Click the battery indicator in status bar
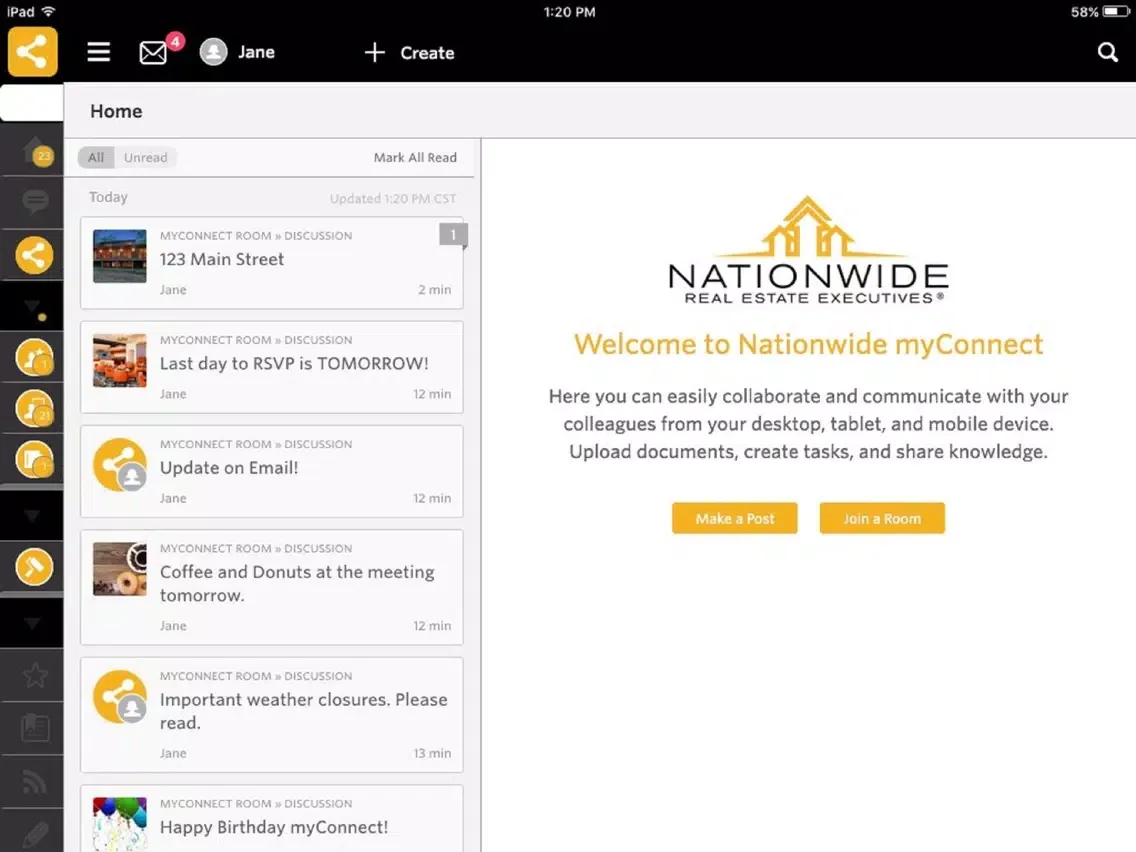1136x852 pixels. (1115, 12)
